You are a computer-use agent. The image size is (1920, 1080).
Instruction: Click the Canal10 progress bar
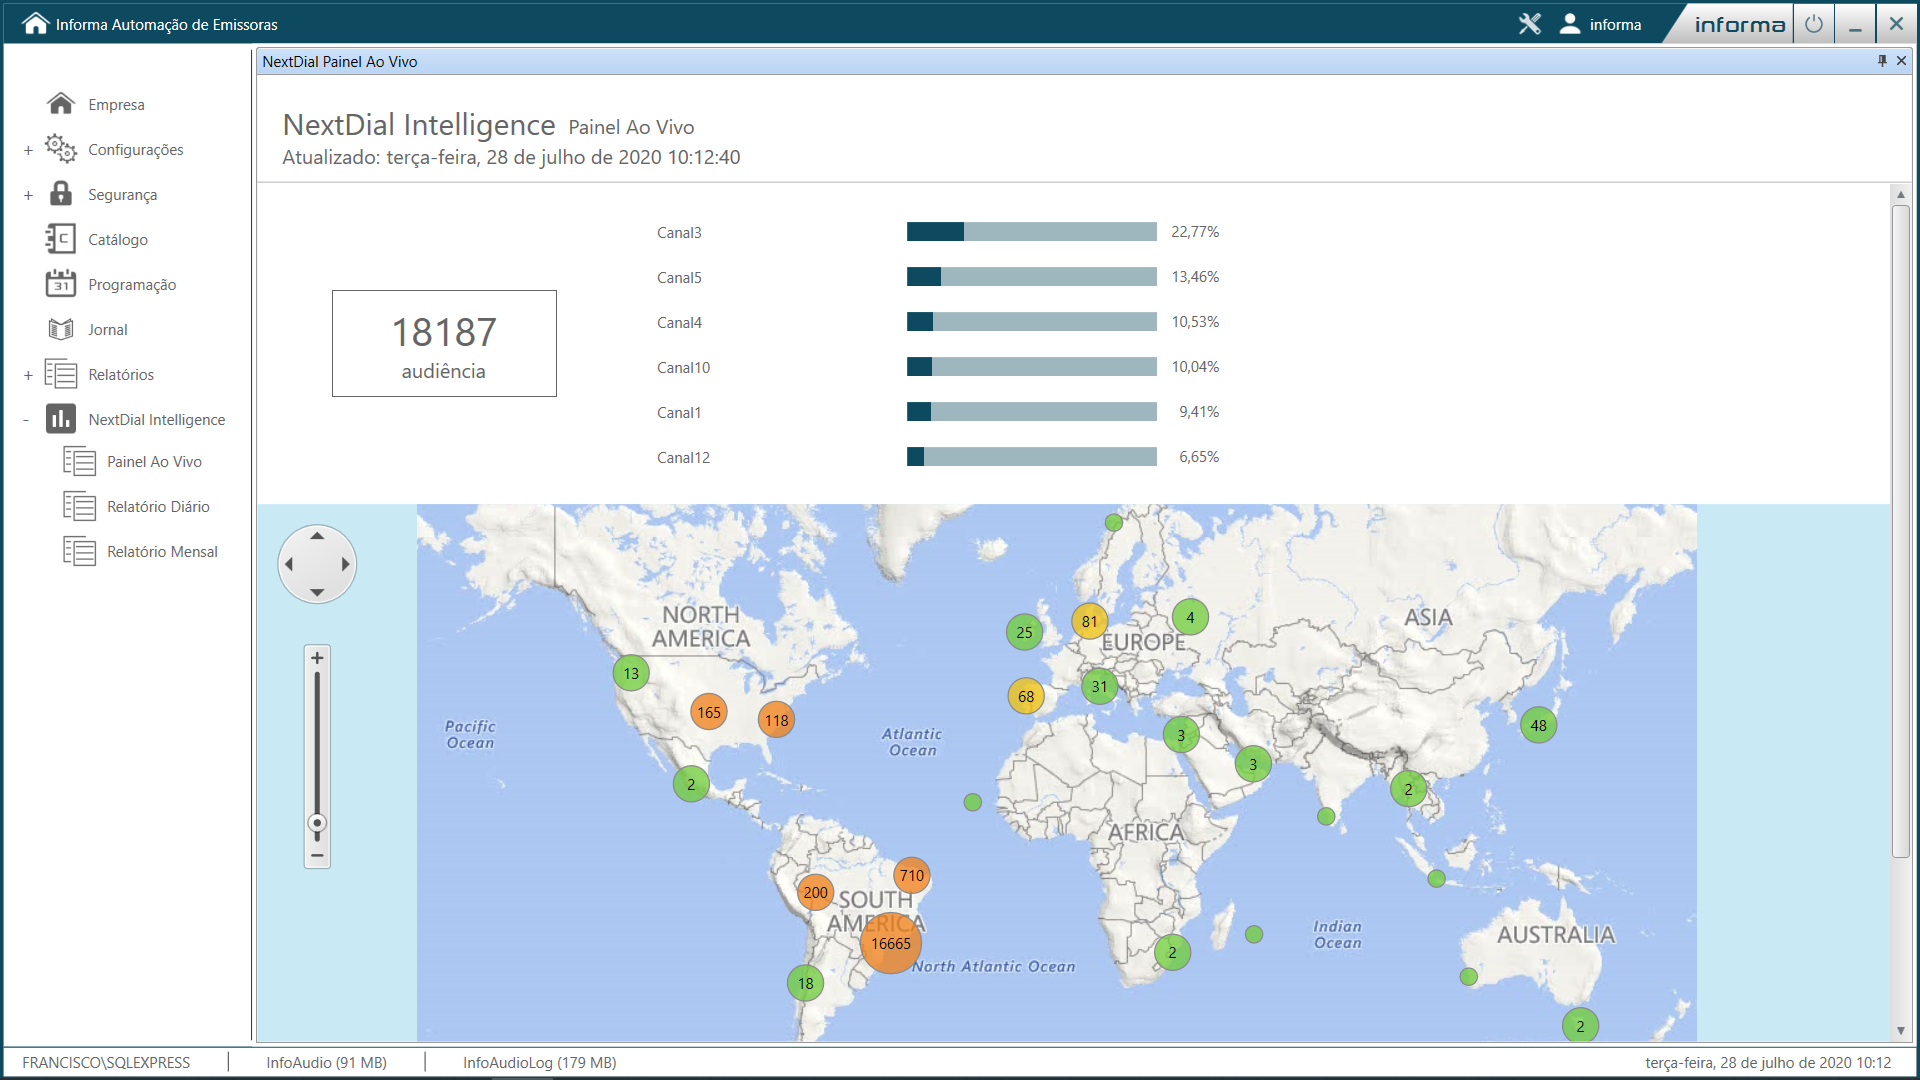point(1031,367)
